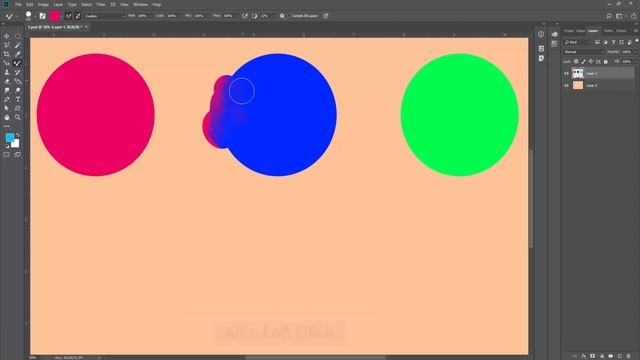
Task: Swap foreground and background colors
Action: 18,135
